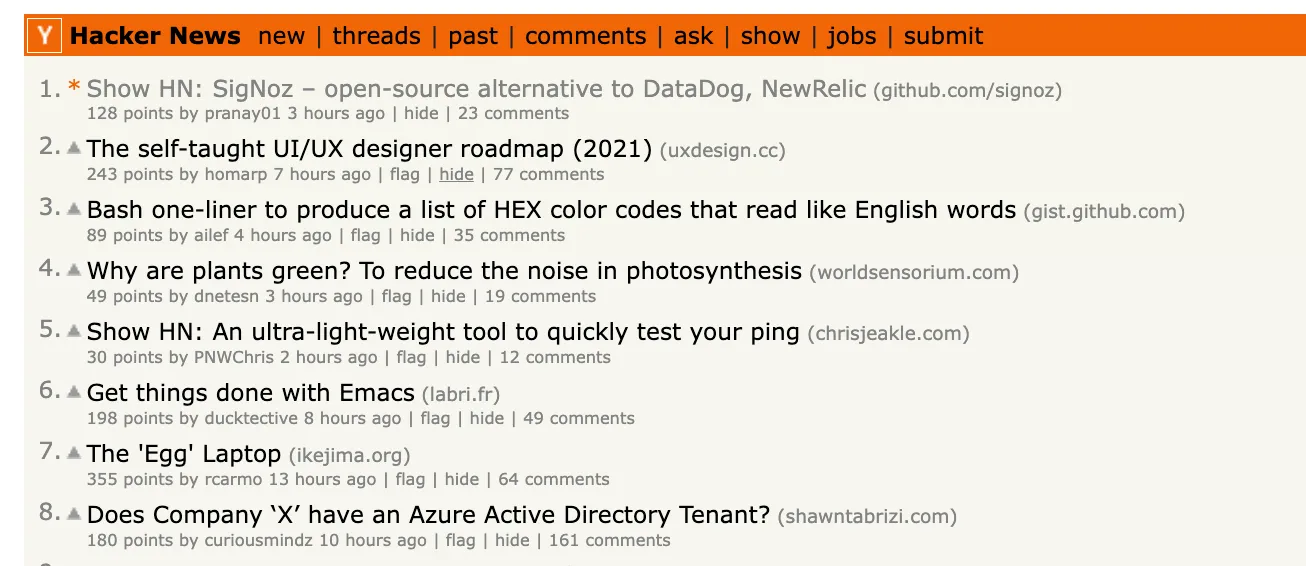Upvote the plants green photosynthesis story
The height and width of the screenshot is (566, 1306).
74,270
